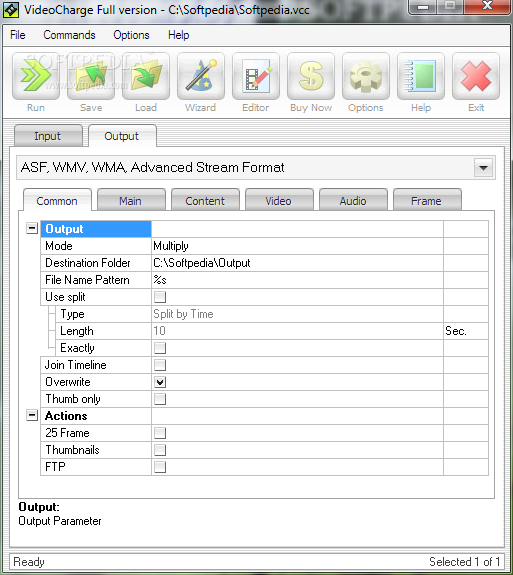
Task: Click the Selected 1 of 1 status
Action: 465,562
